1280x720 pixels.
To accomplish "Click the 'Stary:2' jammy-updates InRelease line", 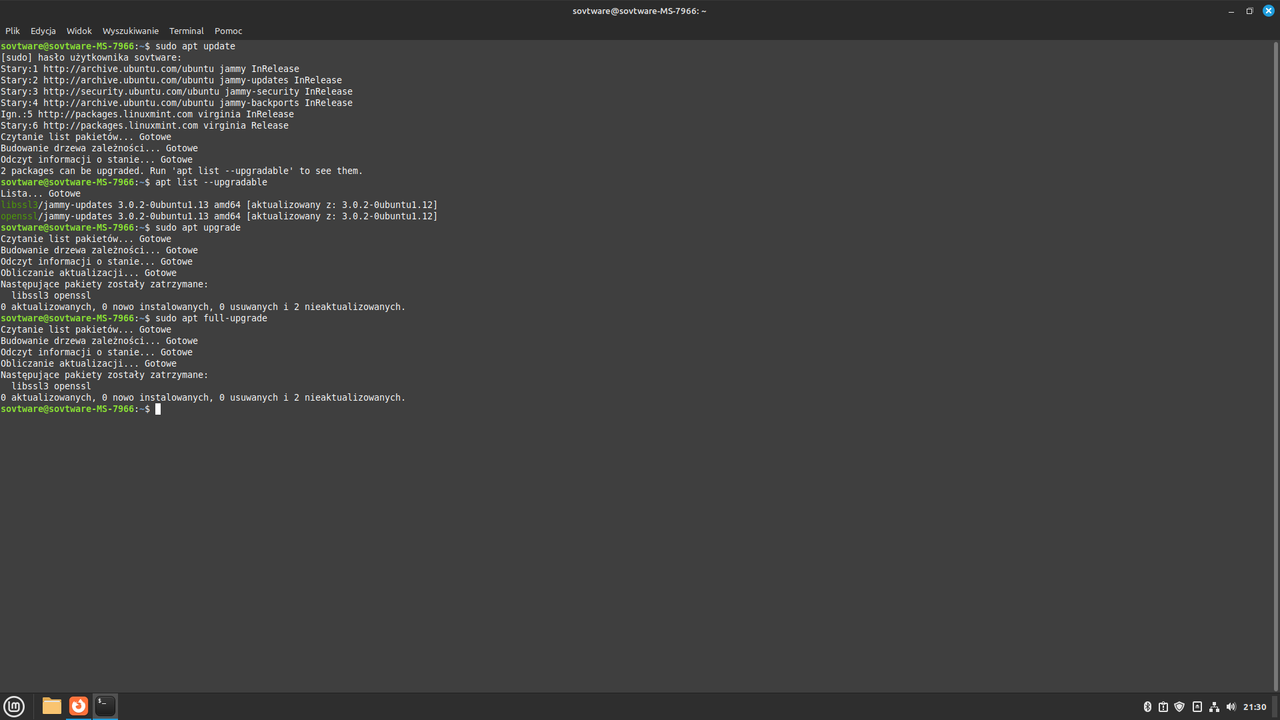I will (171, 81).
